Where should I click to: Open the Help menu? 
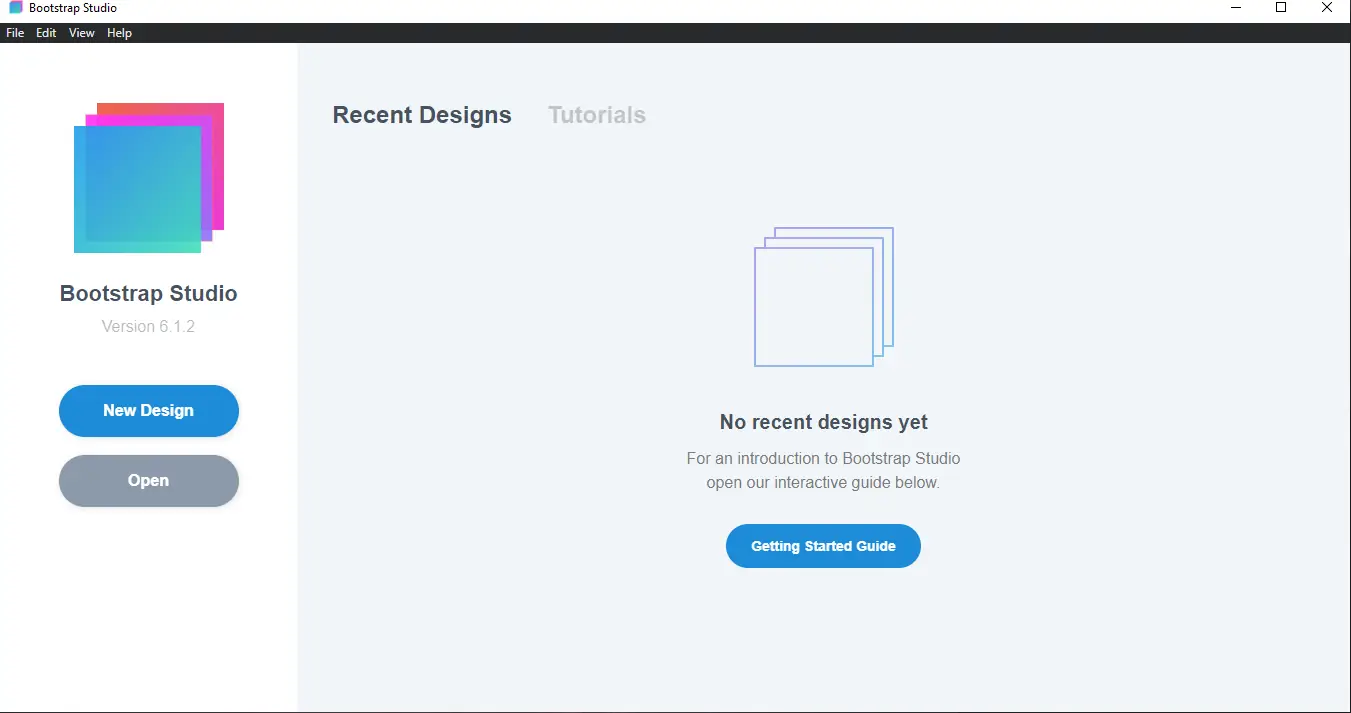click(119, 33)
